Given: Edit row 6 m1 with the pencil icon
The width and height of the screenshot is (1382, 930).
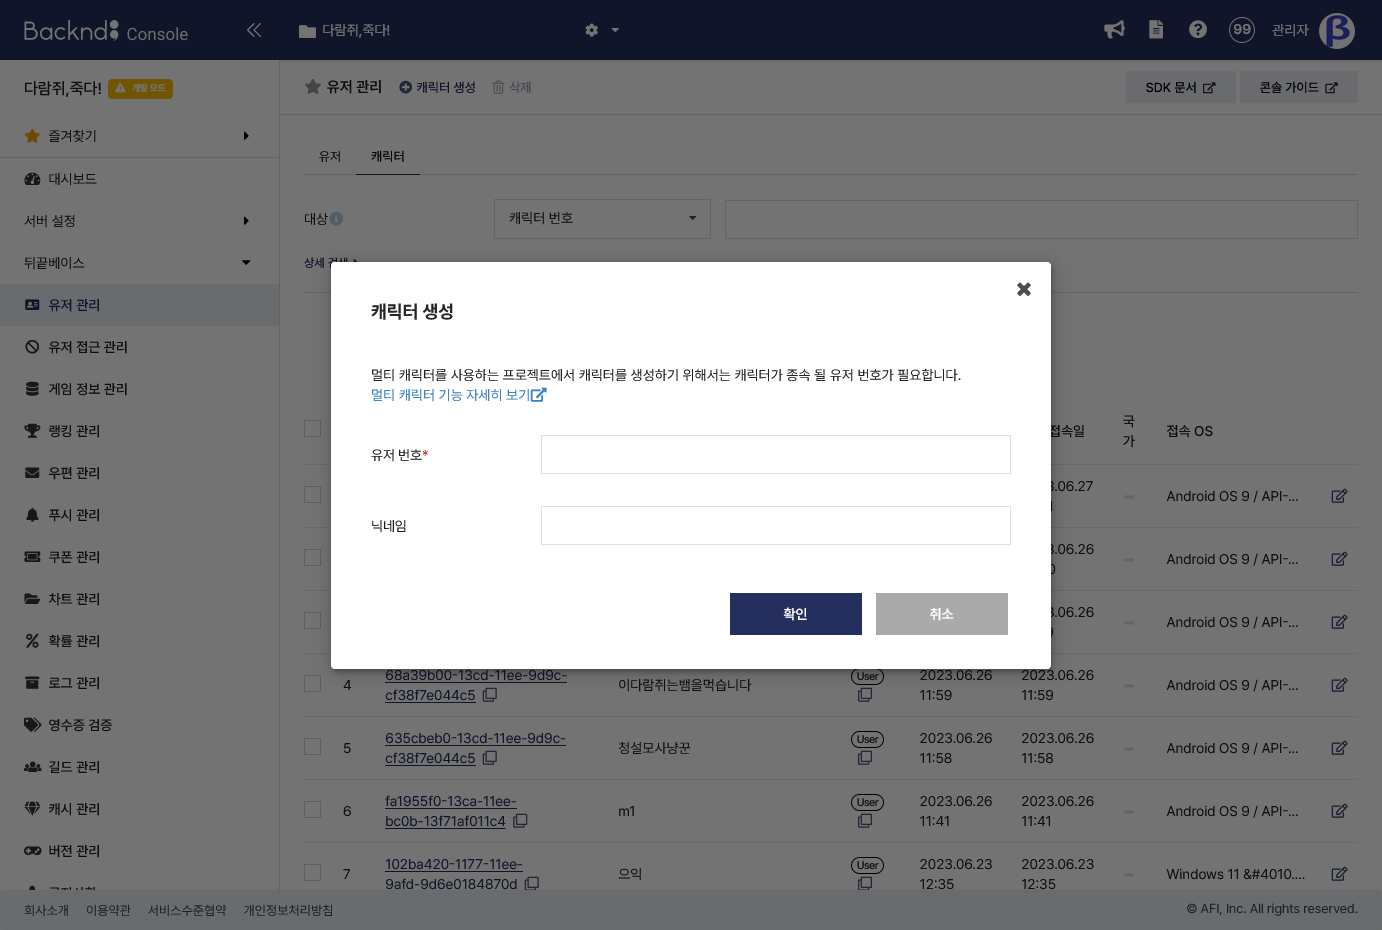Looking at the screenshot, I should point(1339,811).
